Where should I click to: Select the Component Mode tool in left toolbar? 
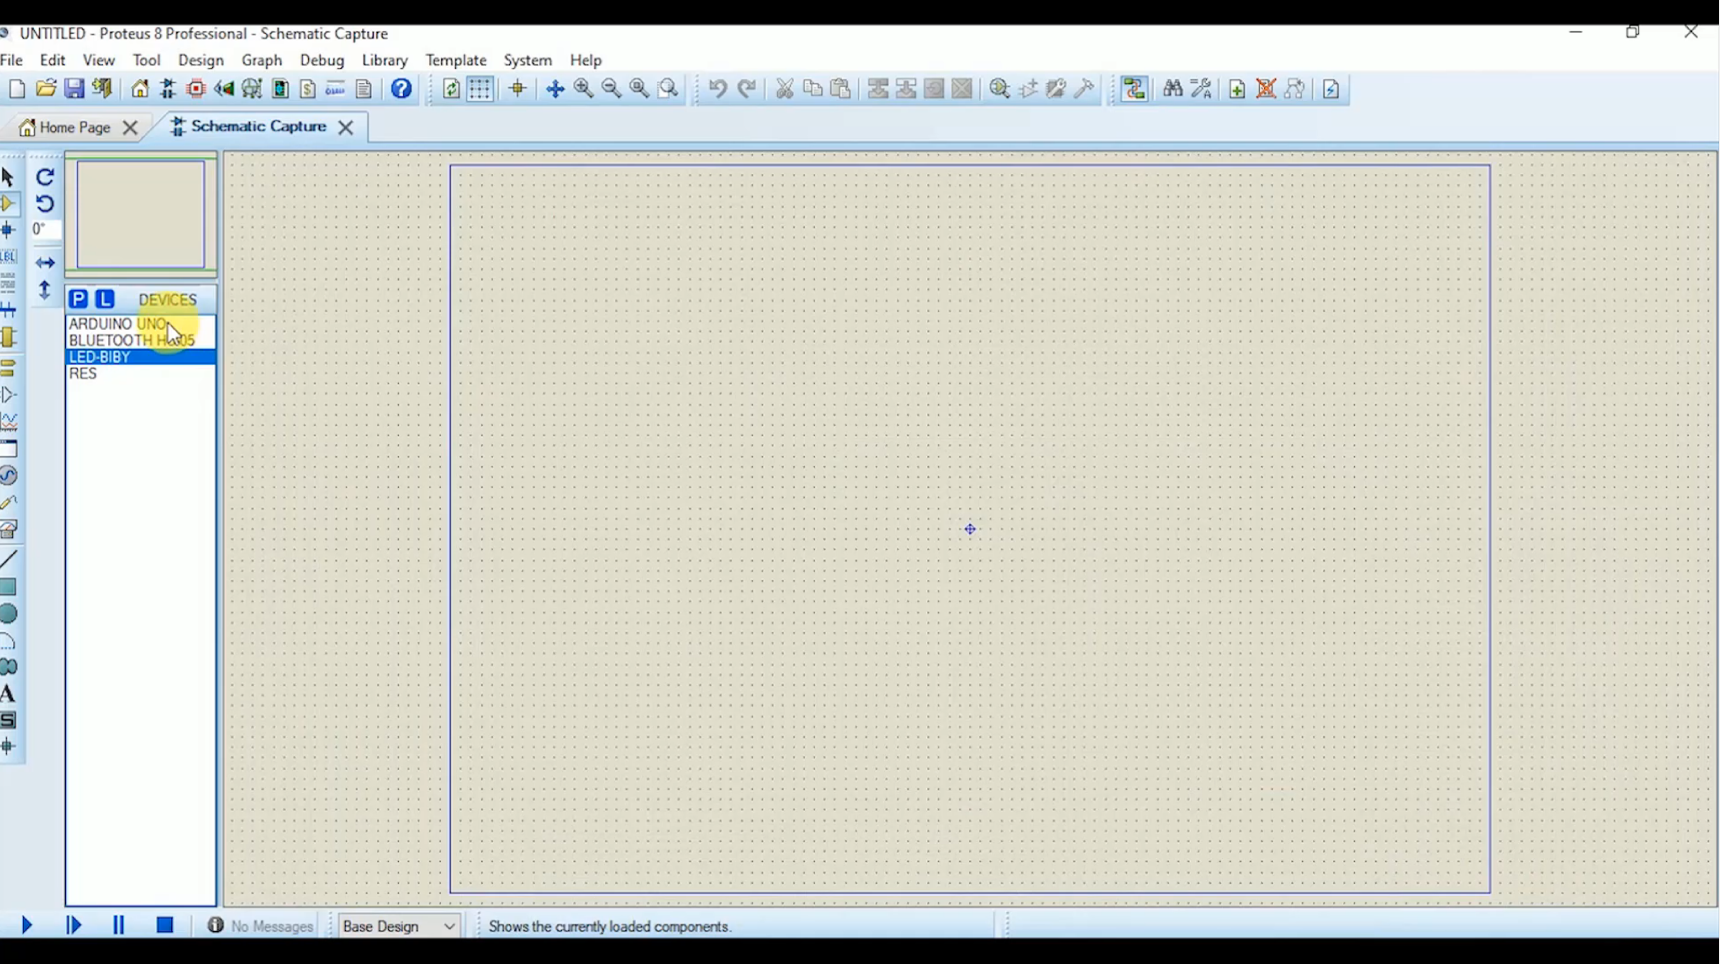click(9, 205)
